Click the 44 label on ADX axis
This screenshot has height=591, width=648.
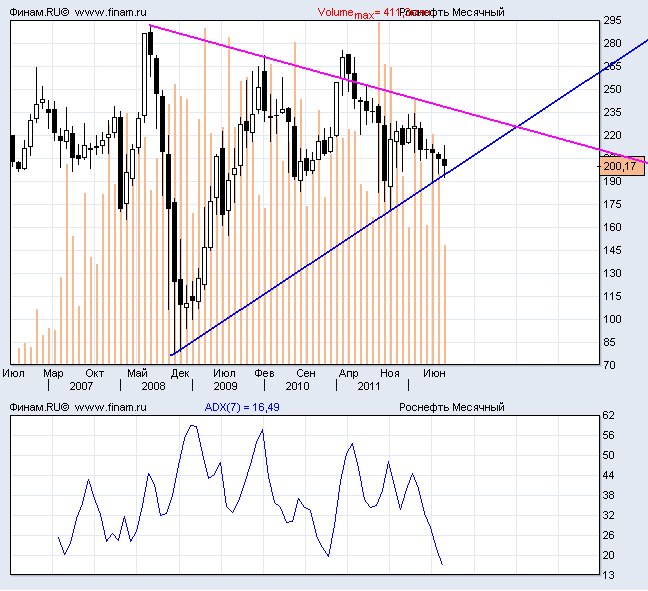click(x=609, y=476)
